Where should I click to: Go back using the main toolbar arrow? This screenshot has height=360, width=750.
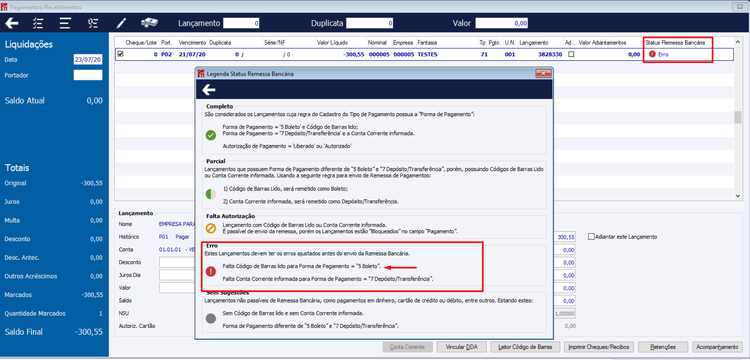pos(12,23)
